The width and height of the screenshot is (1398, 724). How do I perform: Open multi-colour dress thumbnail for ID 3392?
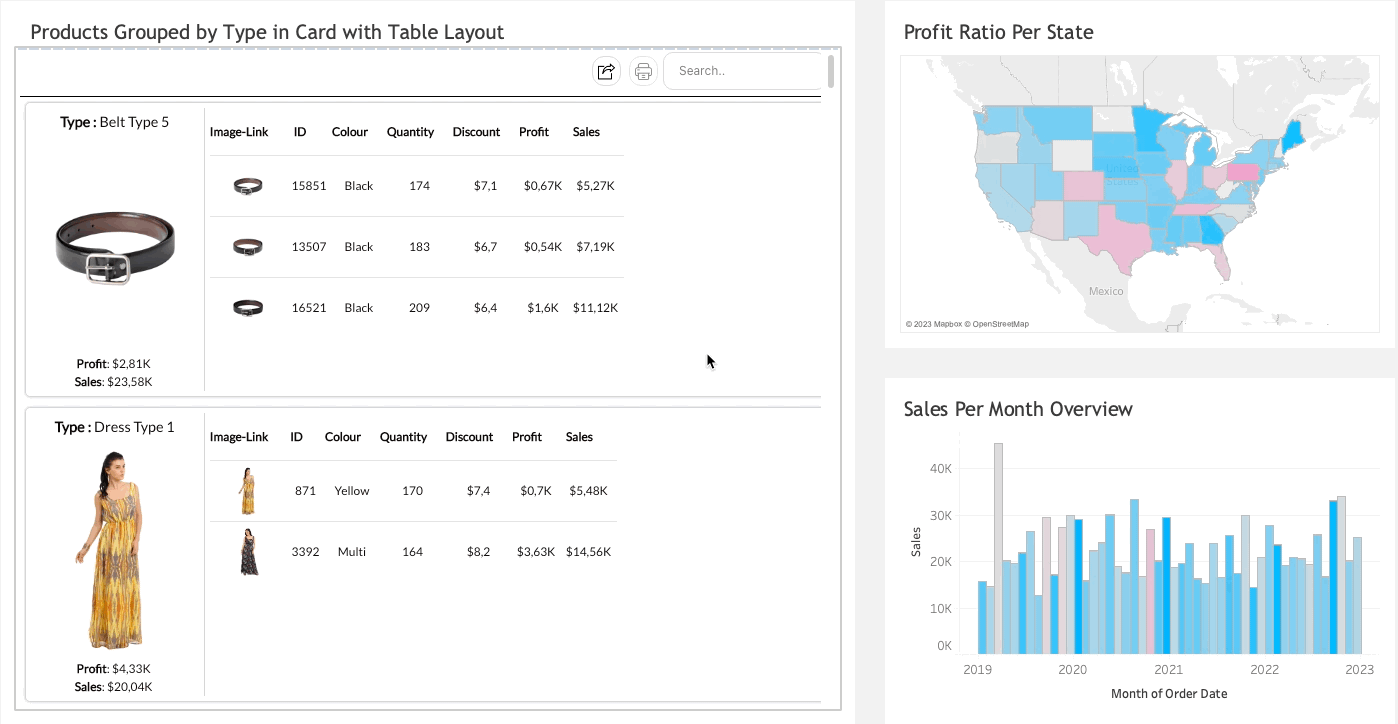coord(249,552)
